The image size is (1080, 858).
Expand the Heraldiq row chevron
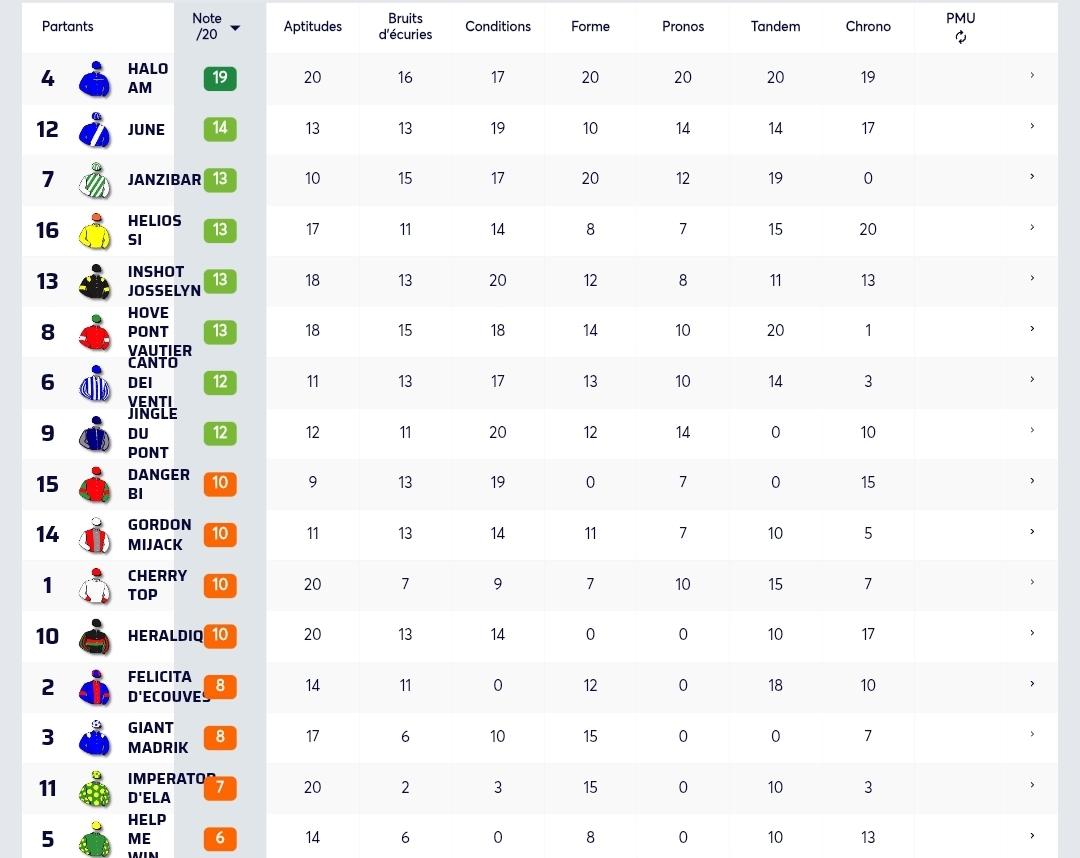(x=1032, y=633)
